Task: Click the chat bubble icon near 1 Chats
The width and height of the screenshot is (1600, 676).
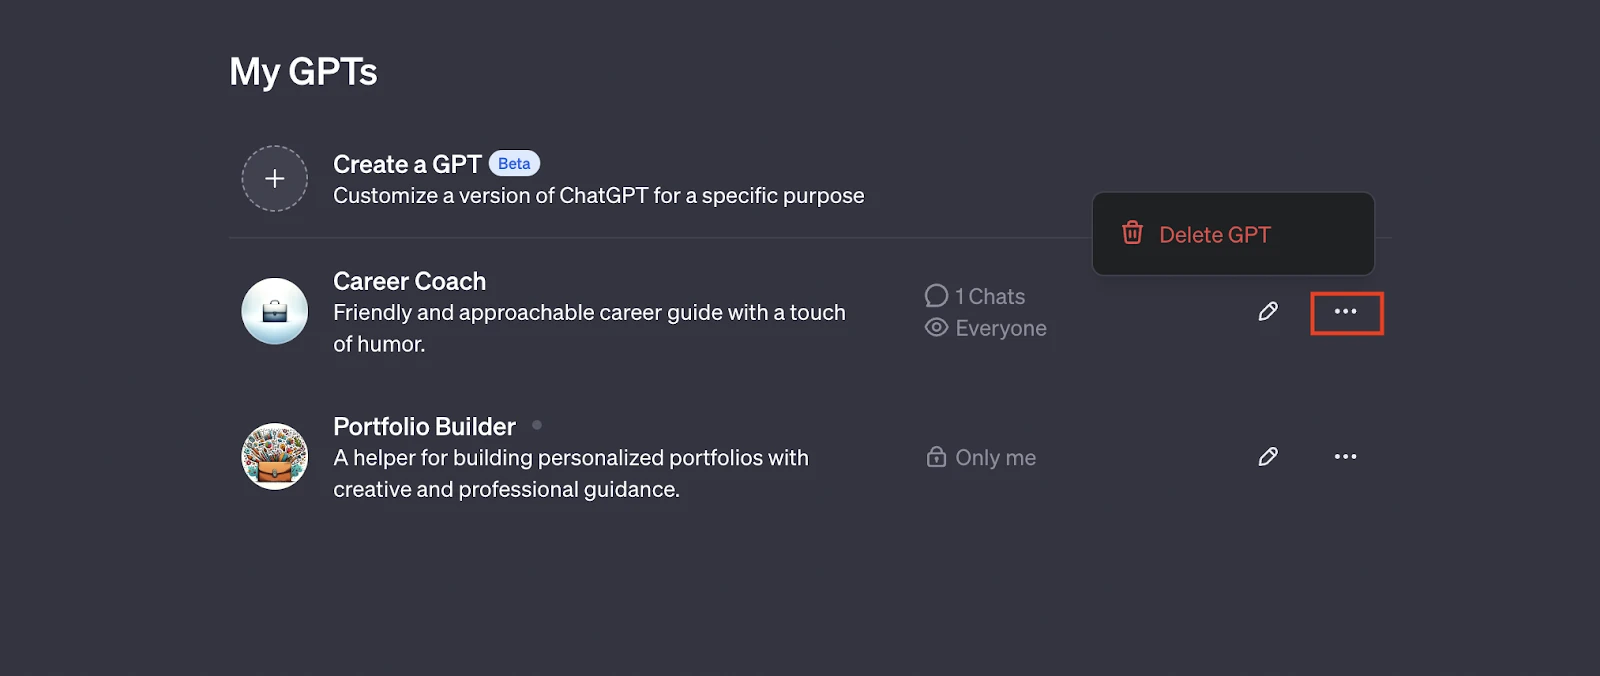Action: pyautogui.click(x=936, y=296)
